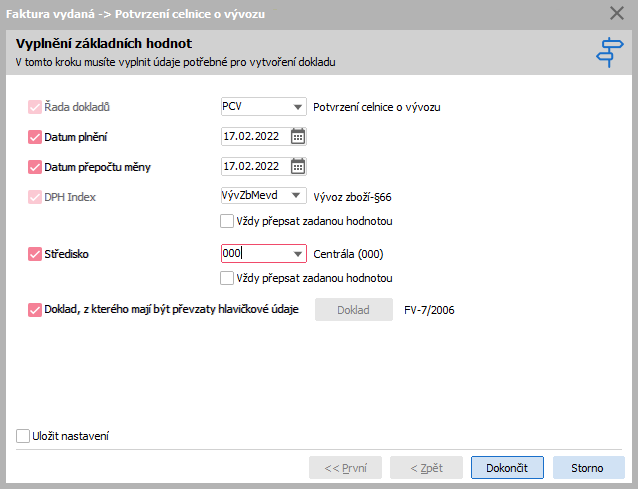The width and height of the screenshot is (638, 489).
Task: Expand the DPH Index dropdown
Action: click(298, 196)
